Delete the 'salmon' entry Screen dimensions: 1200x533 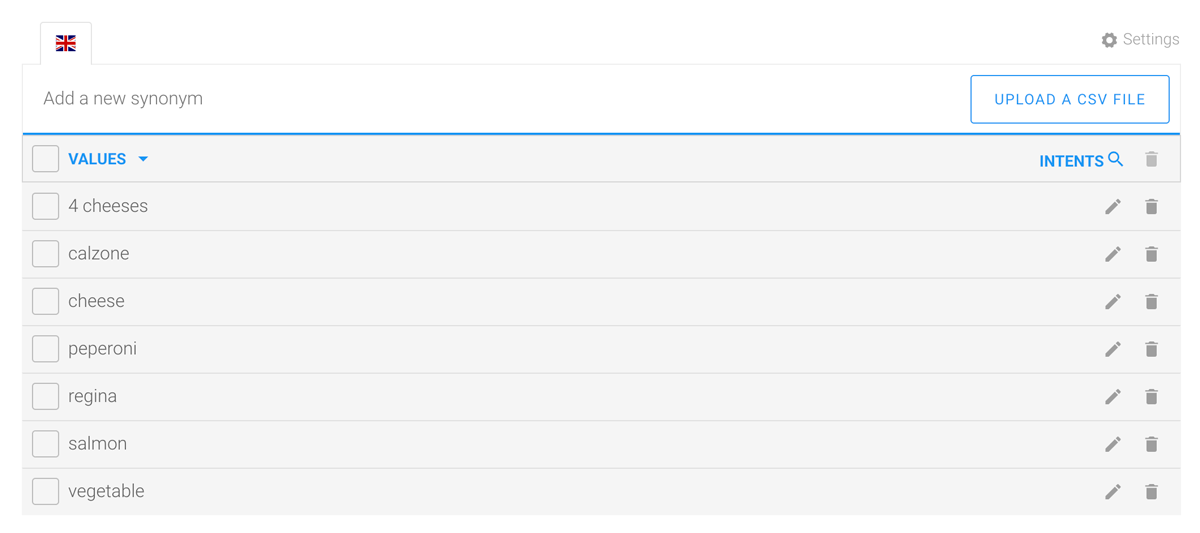pos(1151,444)
